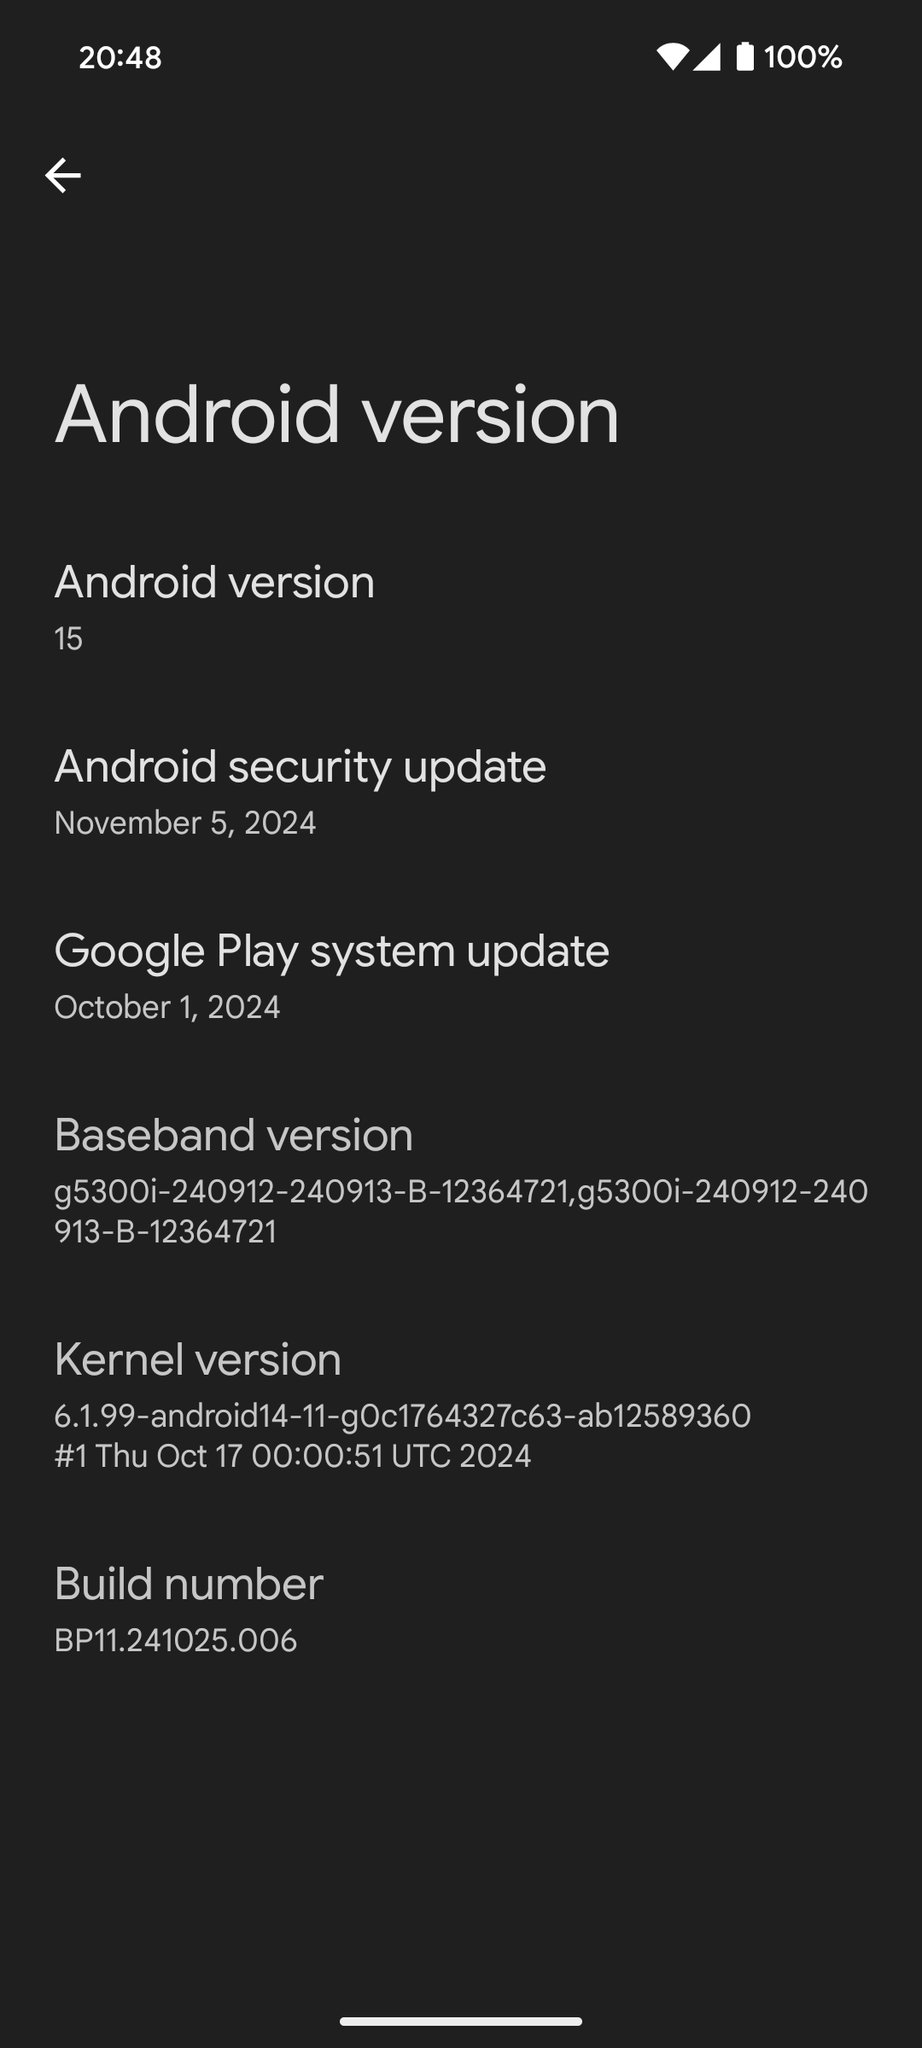Tap the November 5, 2024 security date
The height and width of the screenshot is (2048, 922).
(185, 823)
